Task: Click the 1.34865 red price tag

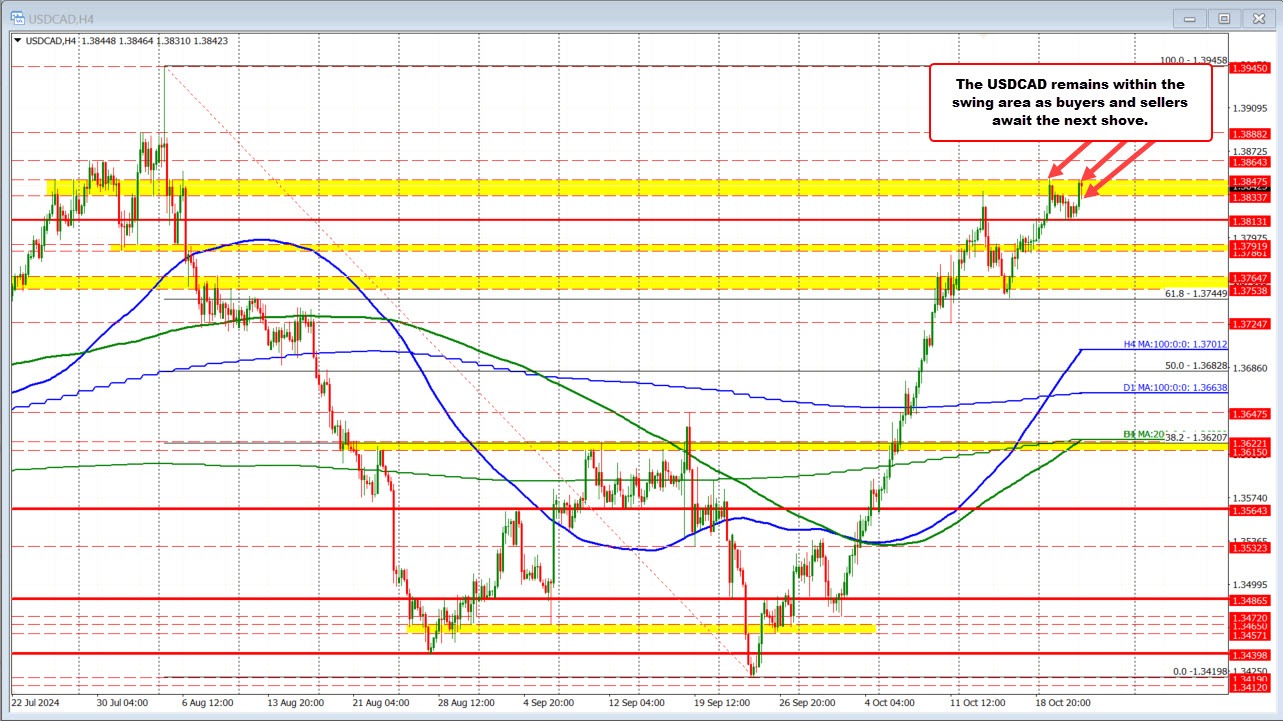Action: pos(1250,601)
